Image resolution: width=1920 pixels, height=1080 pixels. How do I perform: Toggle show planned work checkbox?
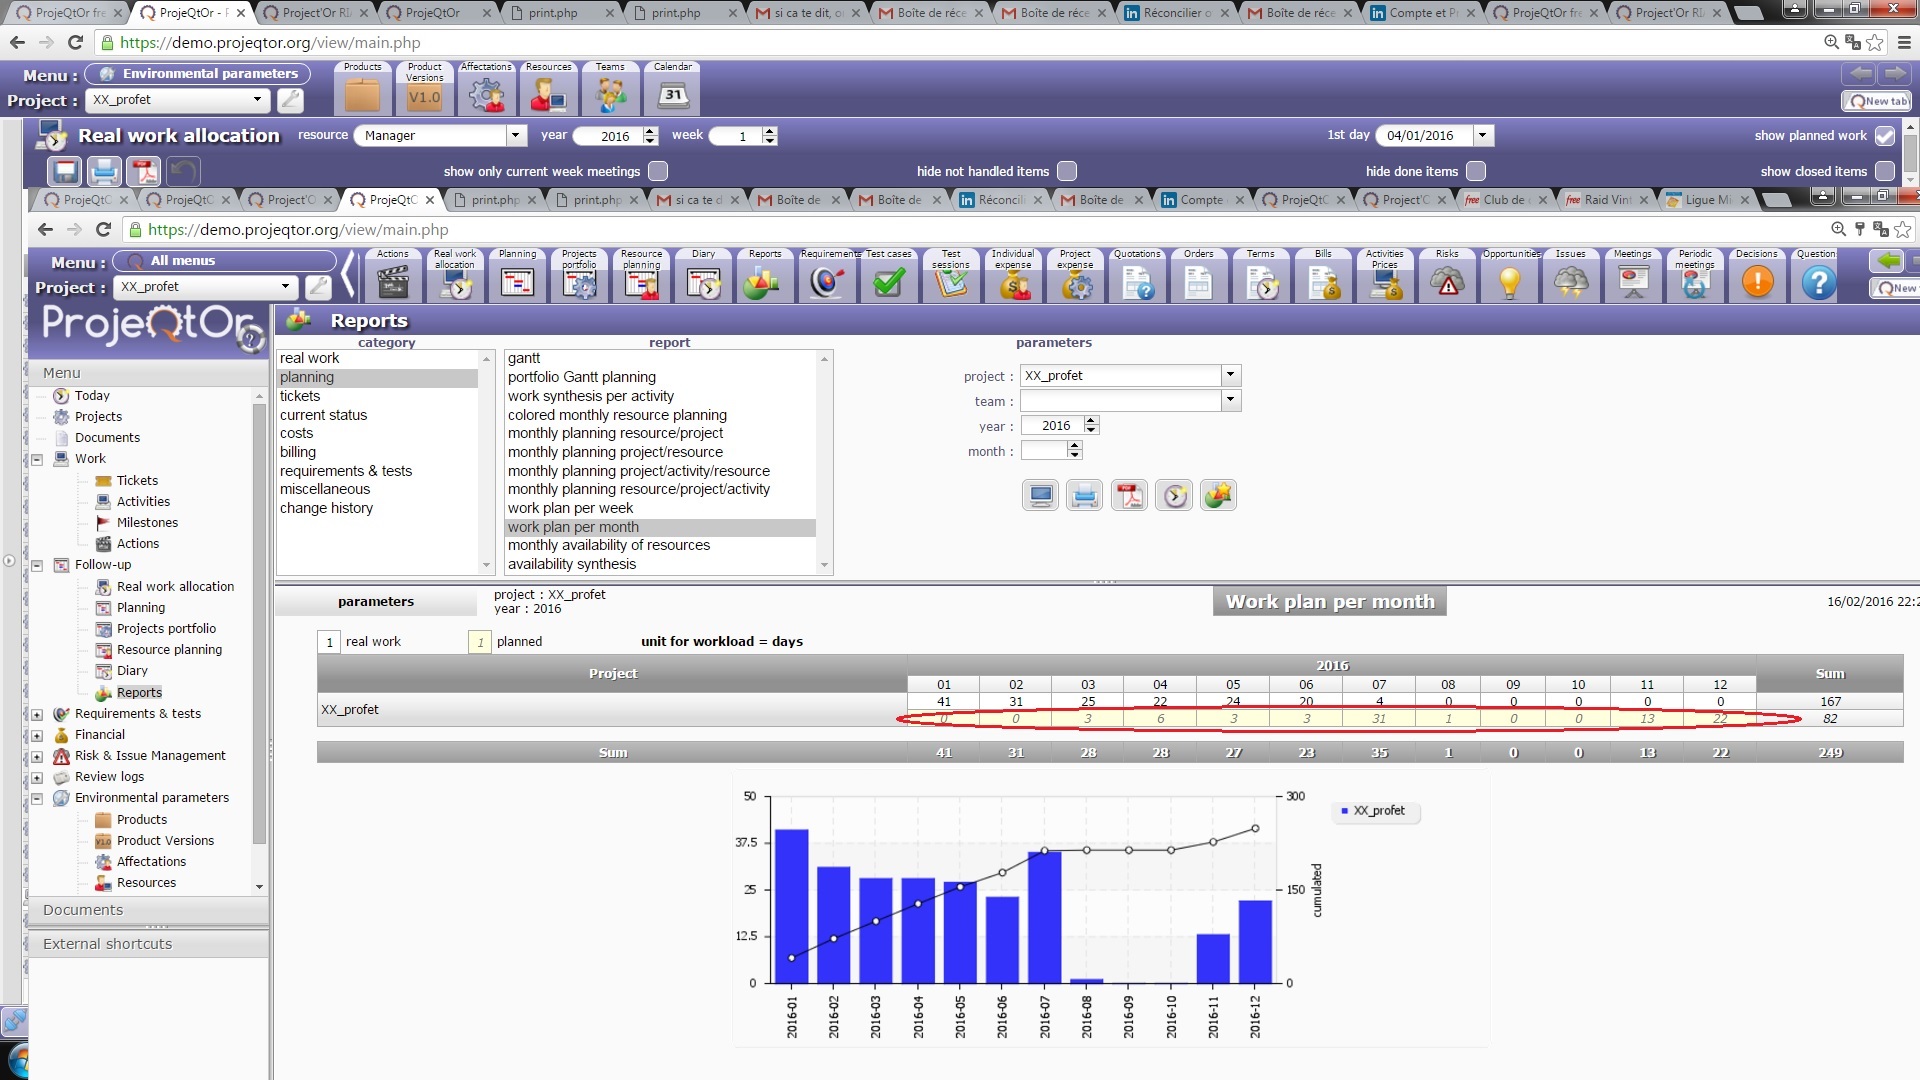[x=1885, y=136]
